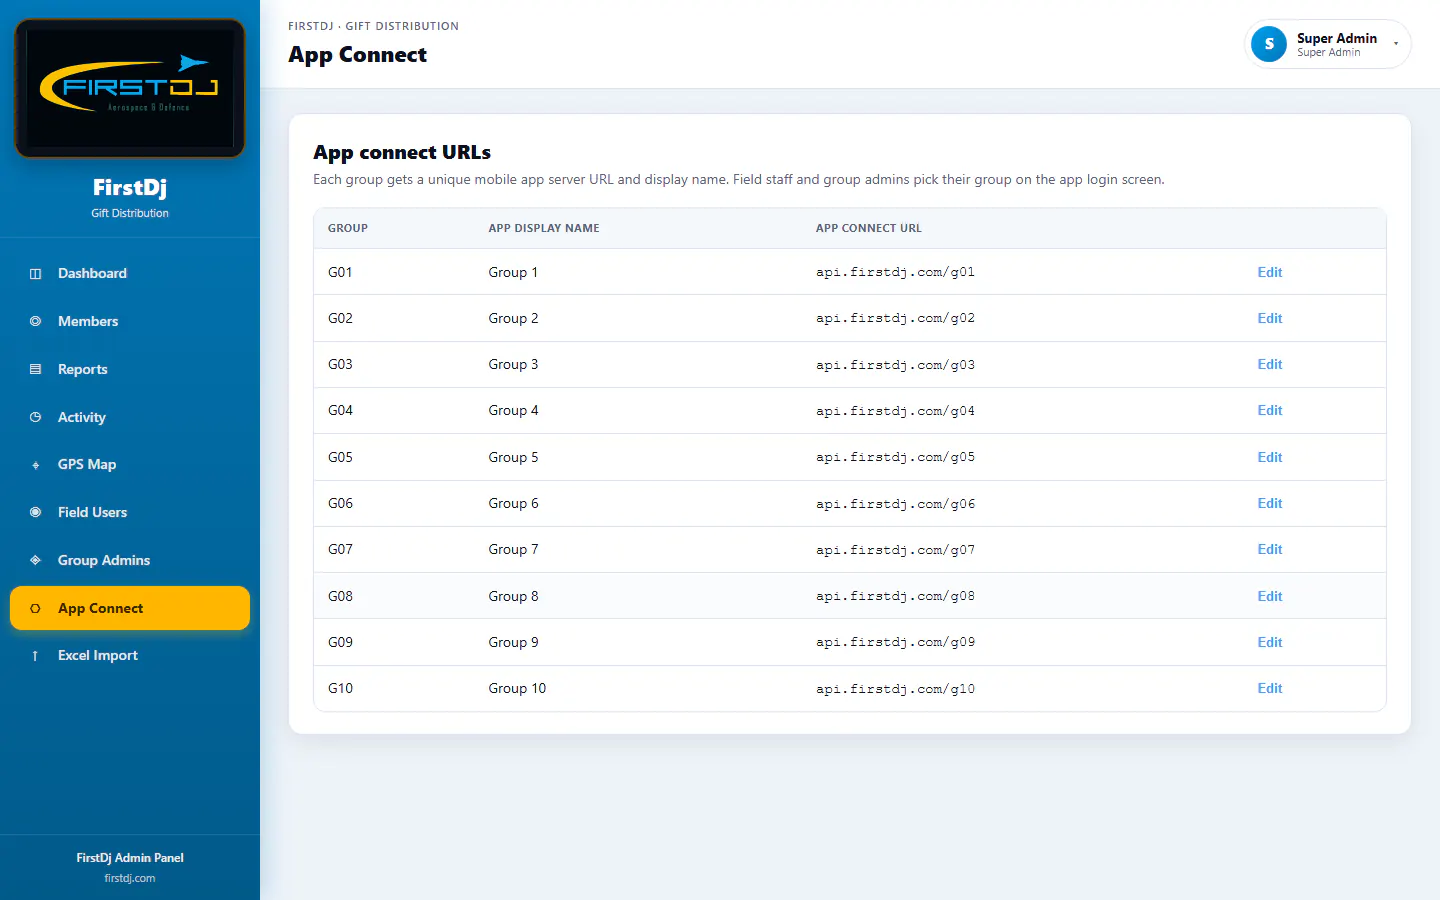Click the Field Users sidebar icon
This screenshot has width=1440, height=900.
(35, 512)
